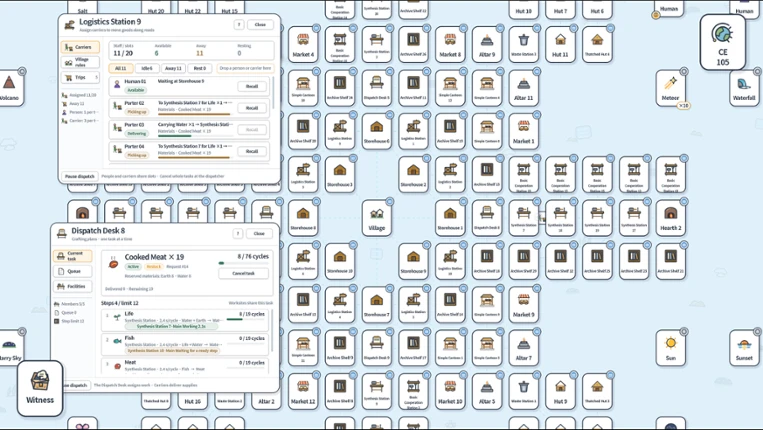Filter carriers by Rest 0
Viewport: 763px width, 430px height.
click(200, 69)
